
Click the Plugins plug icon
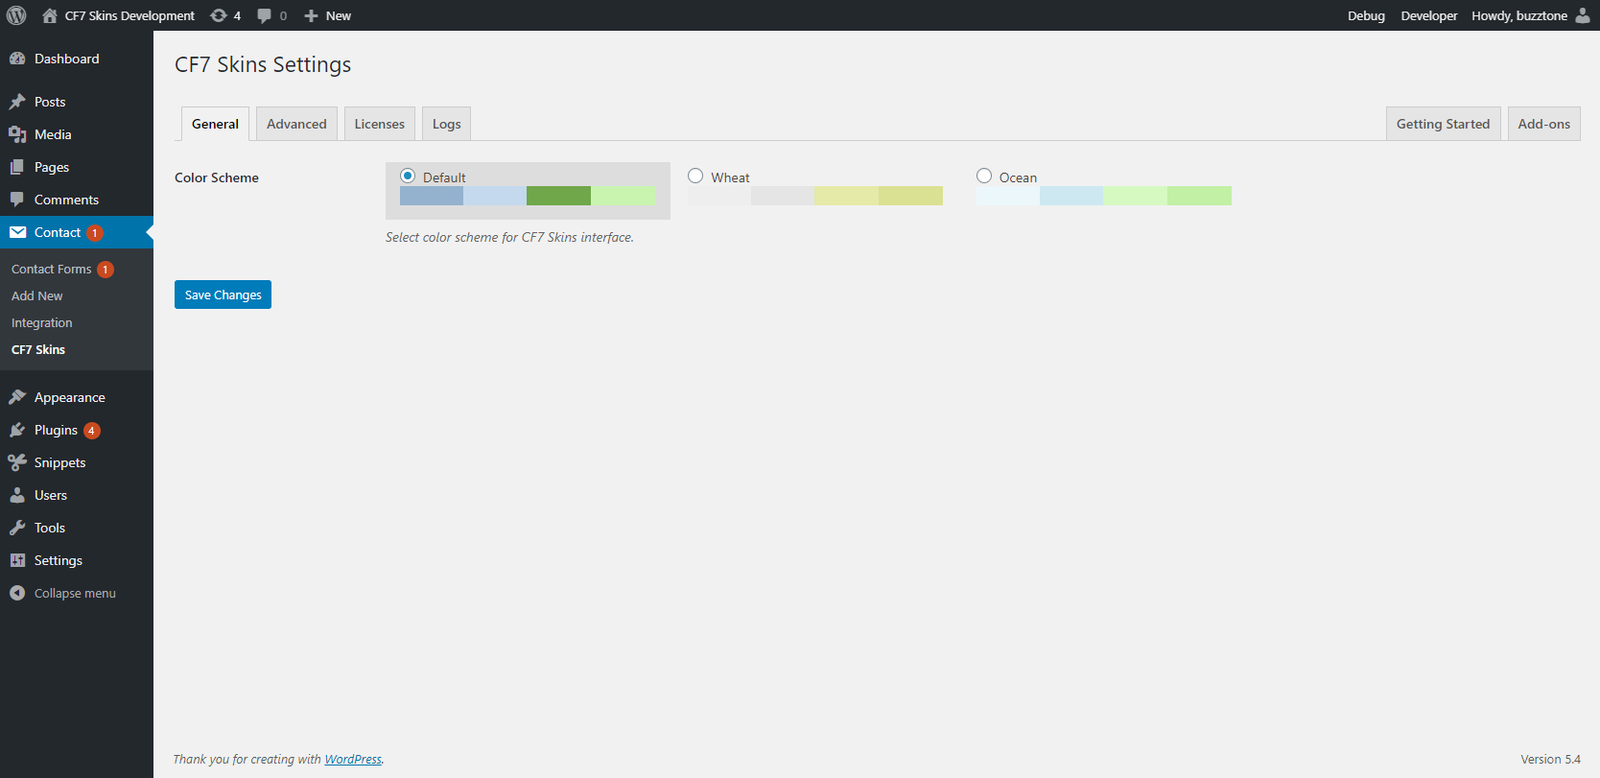(x=17, y=430)
